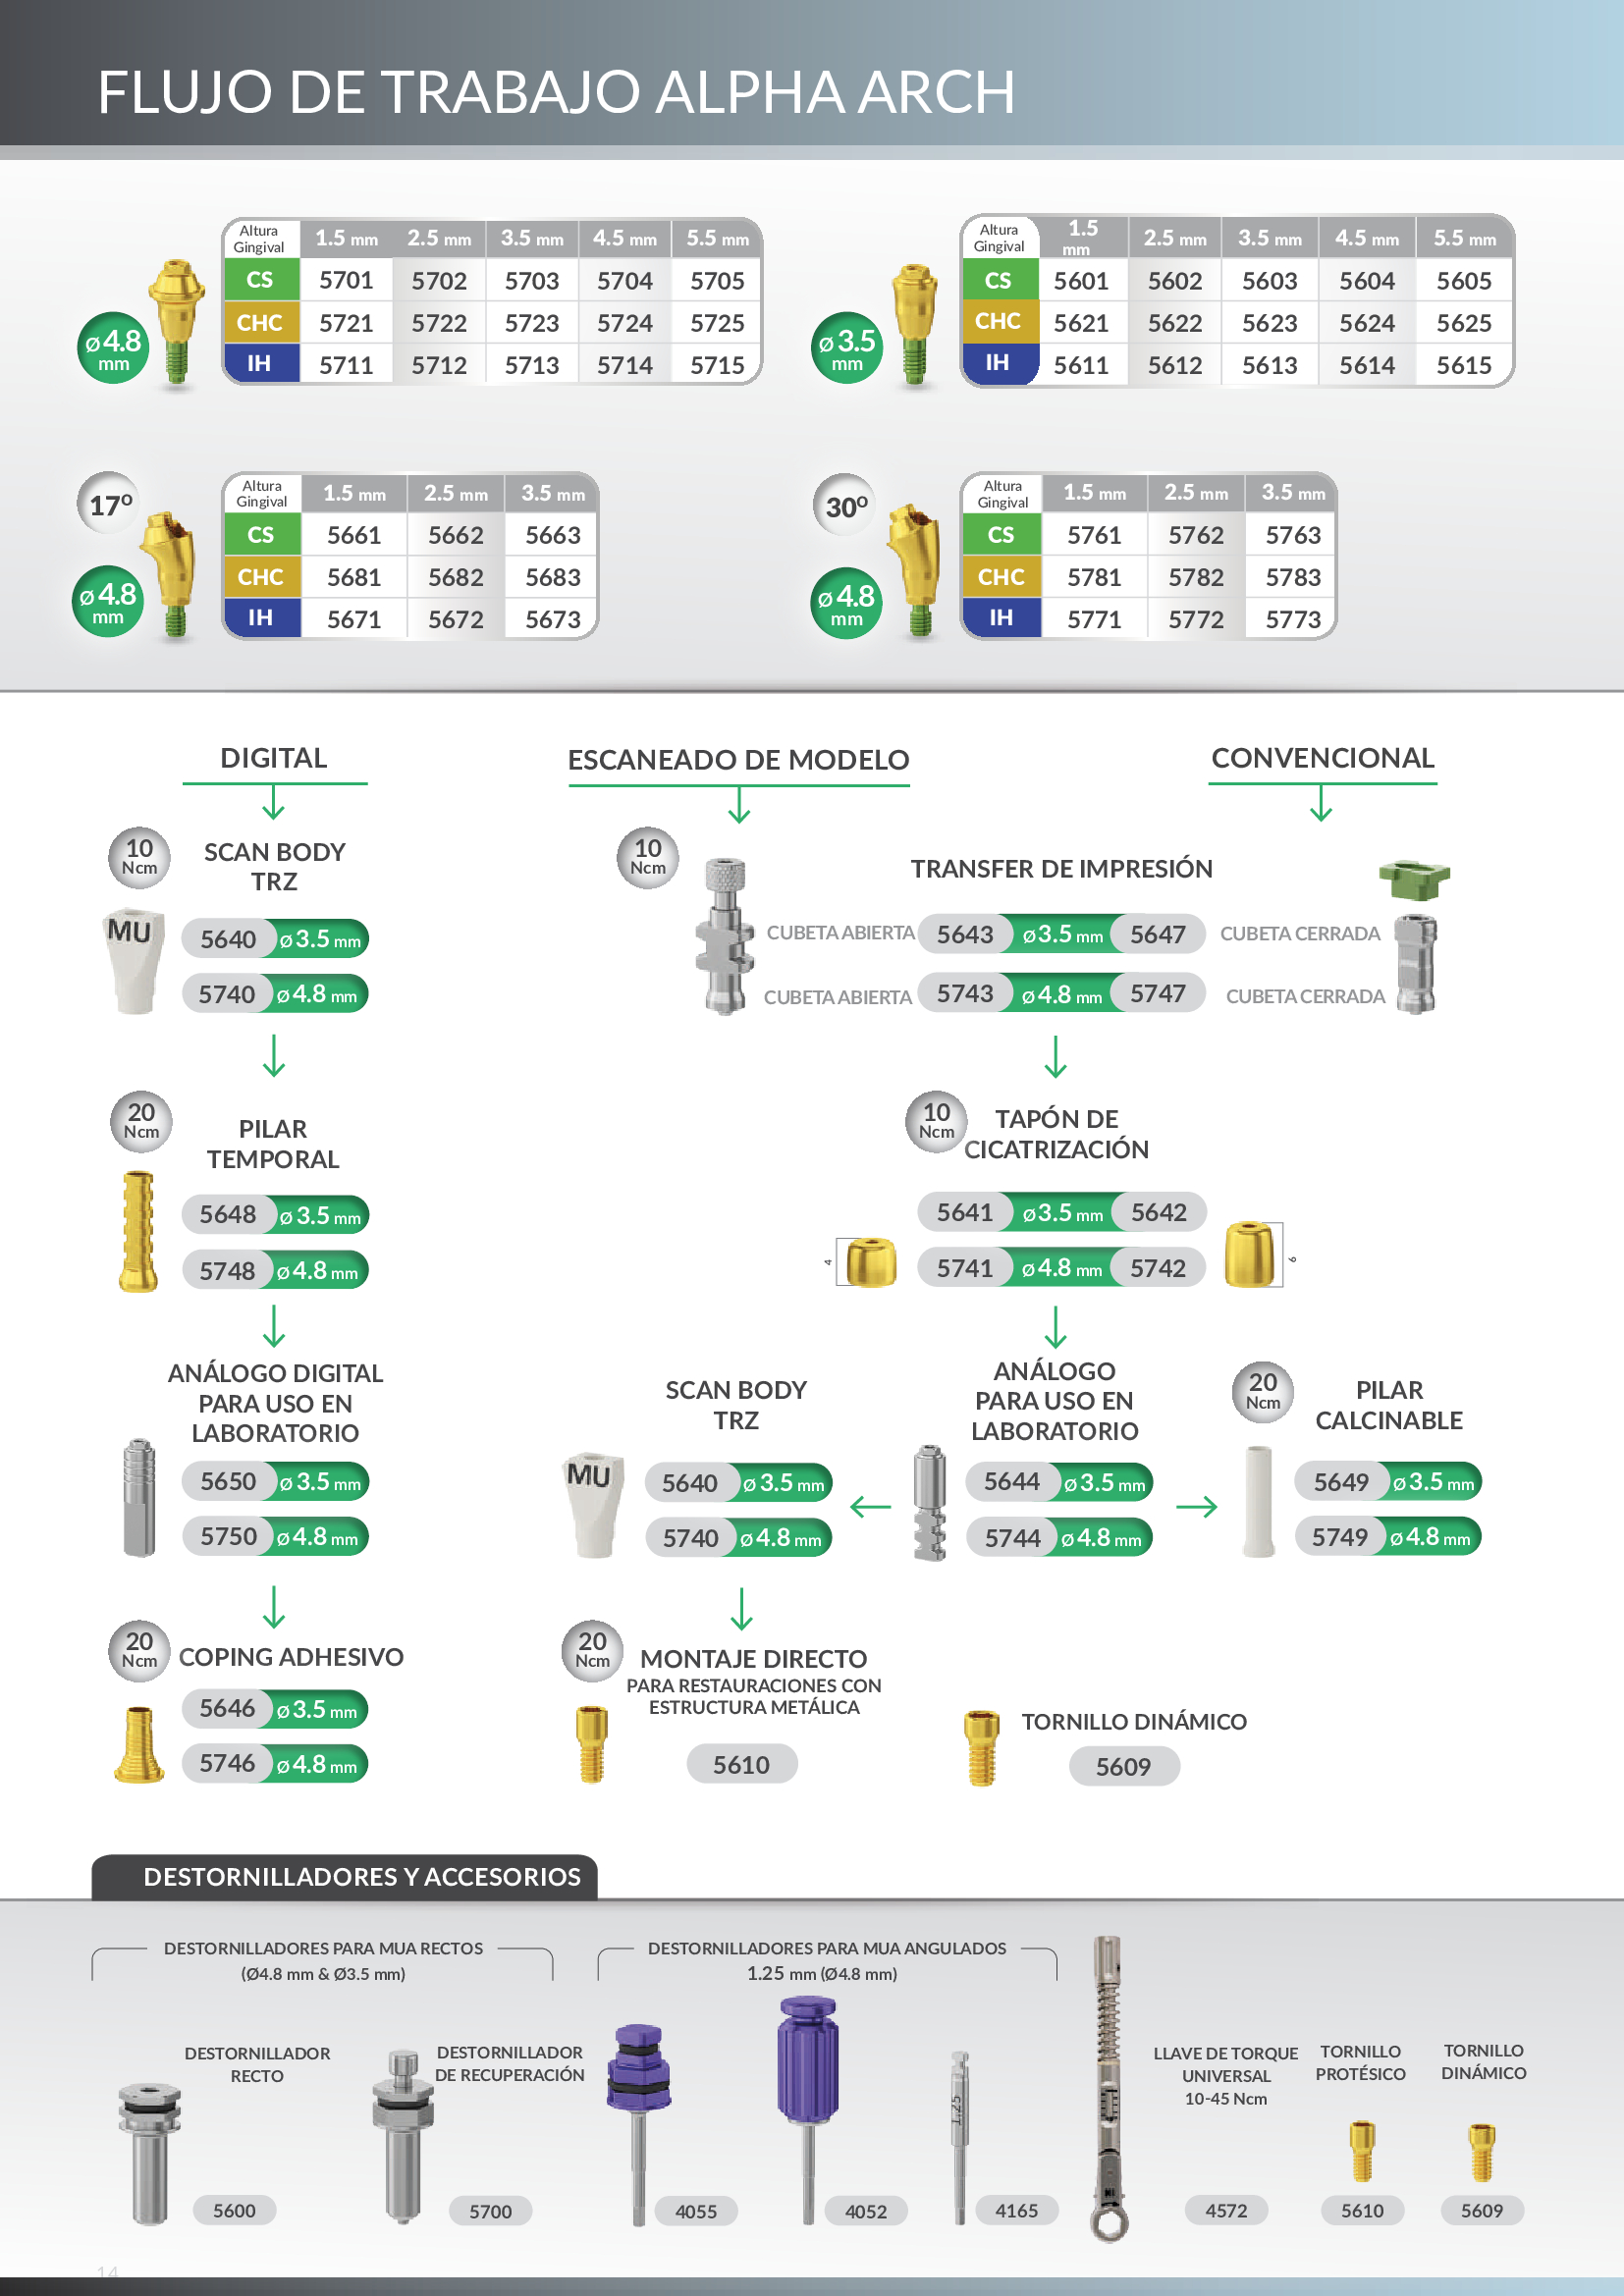Select the CONVENCIONAL workflow heading
Screen dimensions: 1624x2296
click(1322, 758)
